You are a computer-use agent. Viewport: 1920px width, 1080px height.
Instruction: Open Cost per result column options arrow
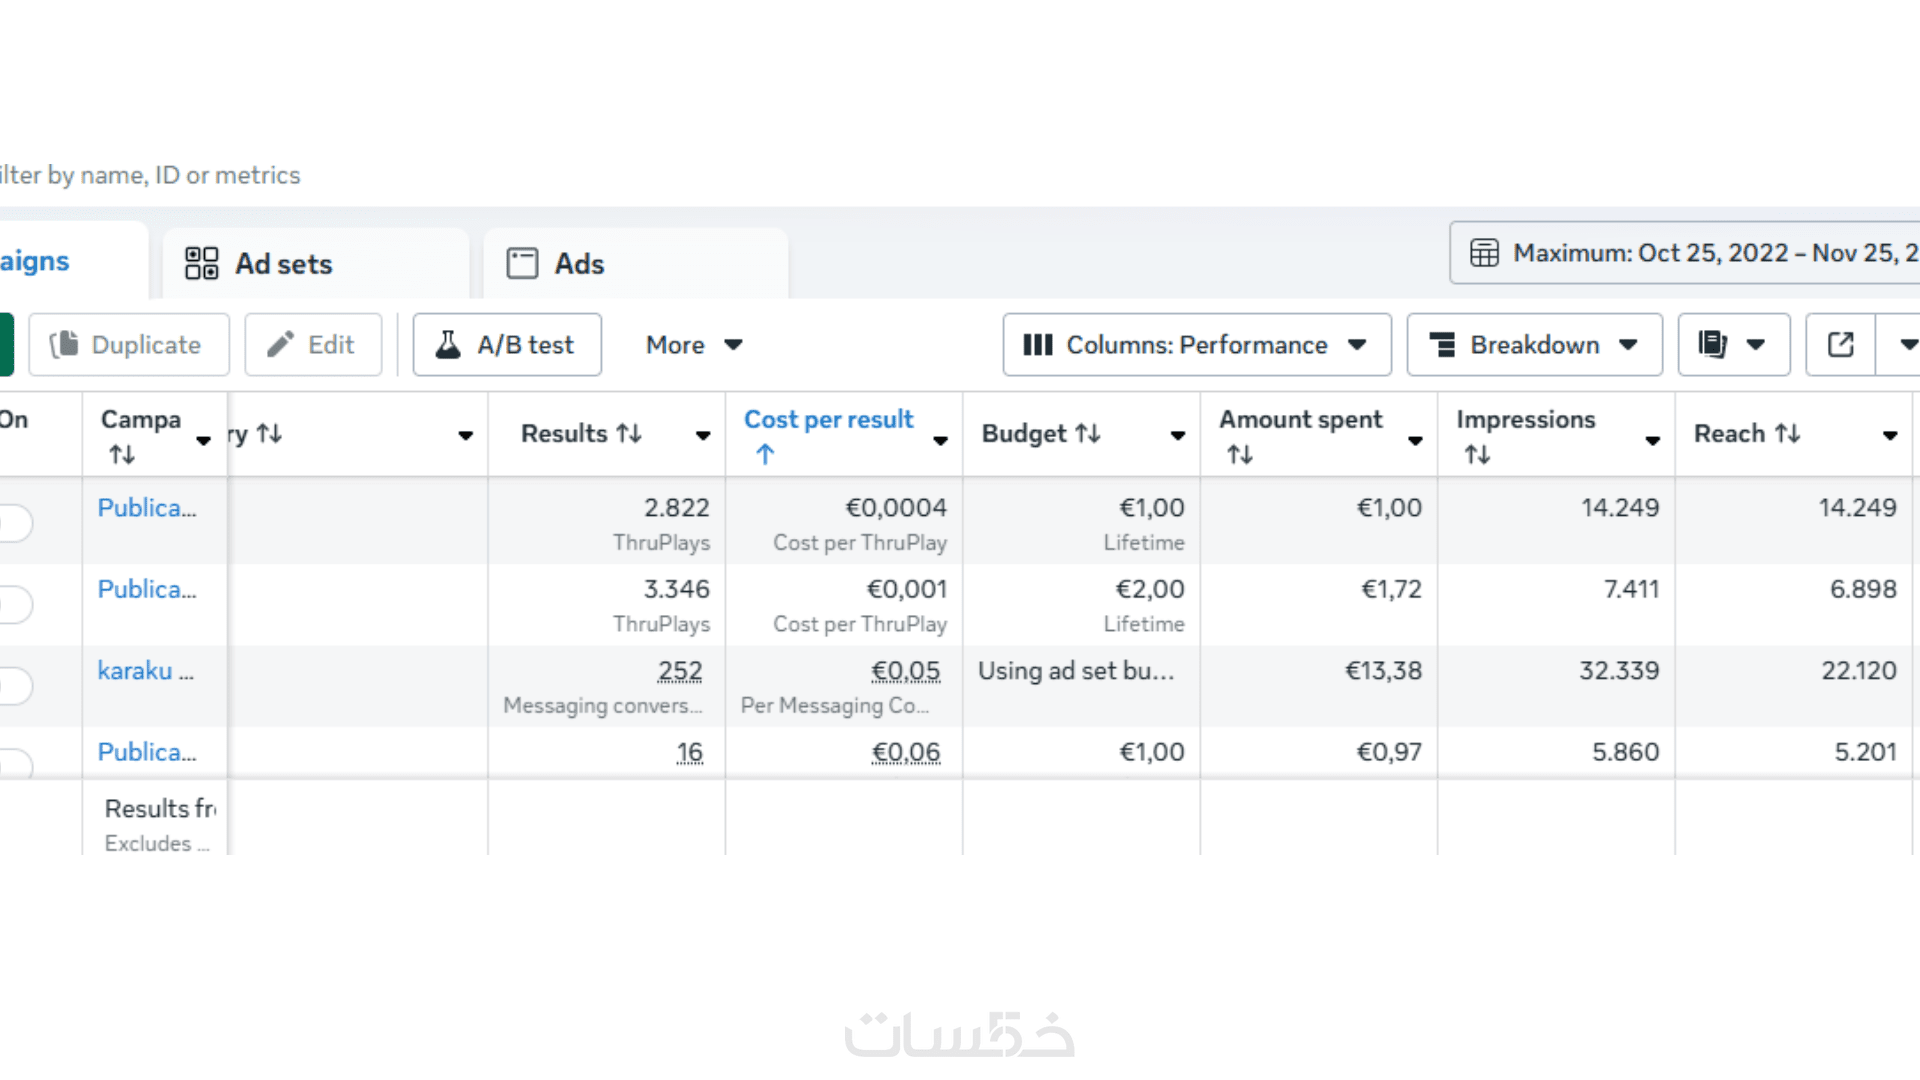click(940, 440)
